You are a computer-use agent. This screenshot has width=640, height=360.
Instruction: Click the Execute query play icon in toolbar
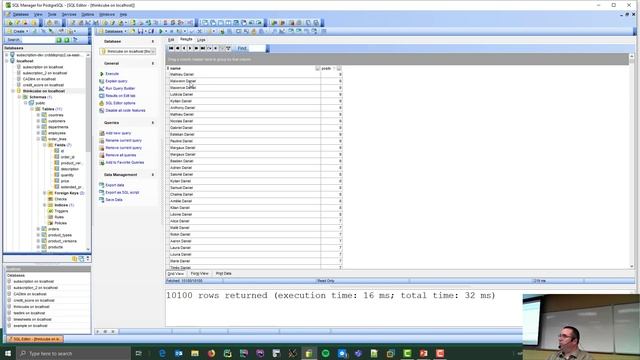[x=161, y=31]
